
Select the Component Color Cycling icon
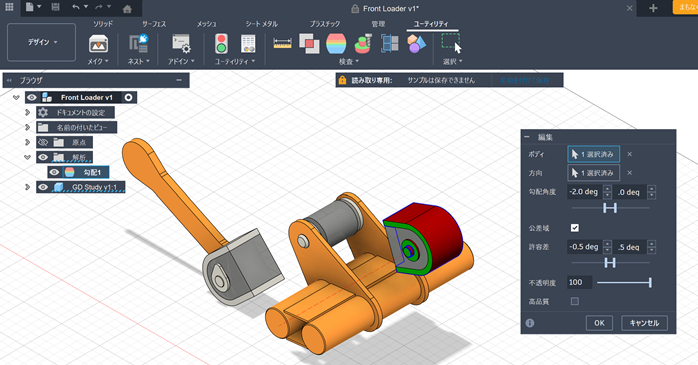click(416, 44)
